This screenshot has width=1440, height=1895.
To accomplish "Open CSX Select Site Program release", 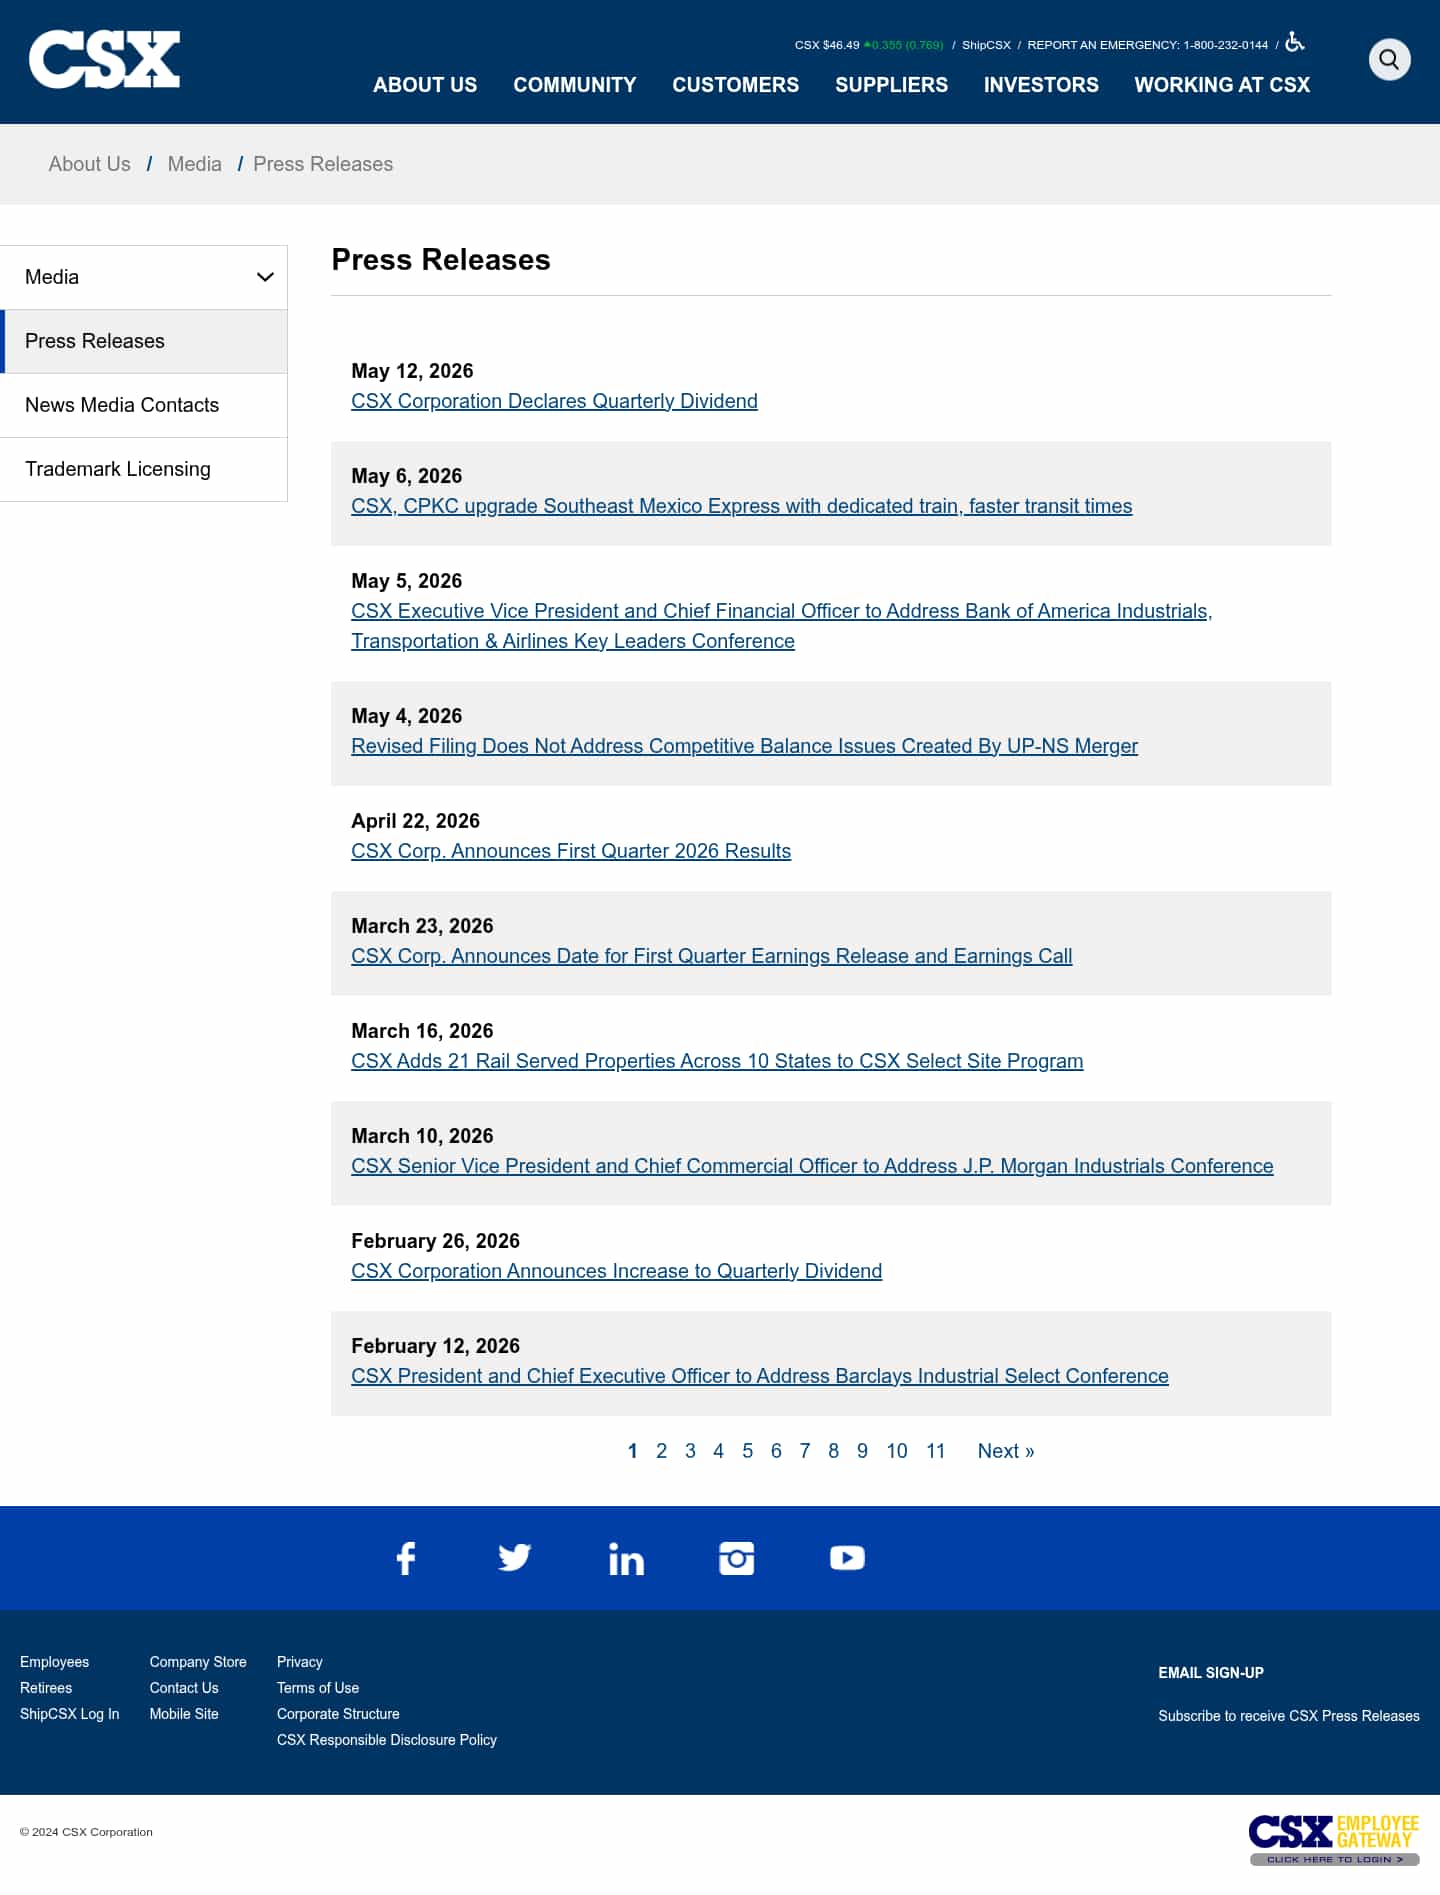I will pos(717,1061).
